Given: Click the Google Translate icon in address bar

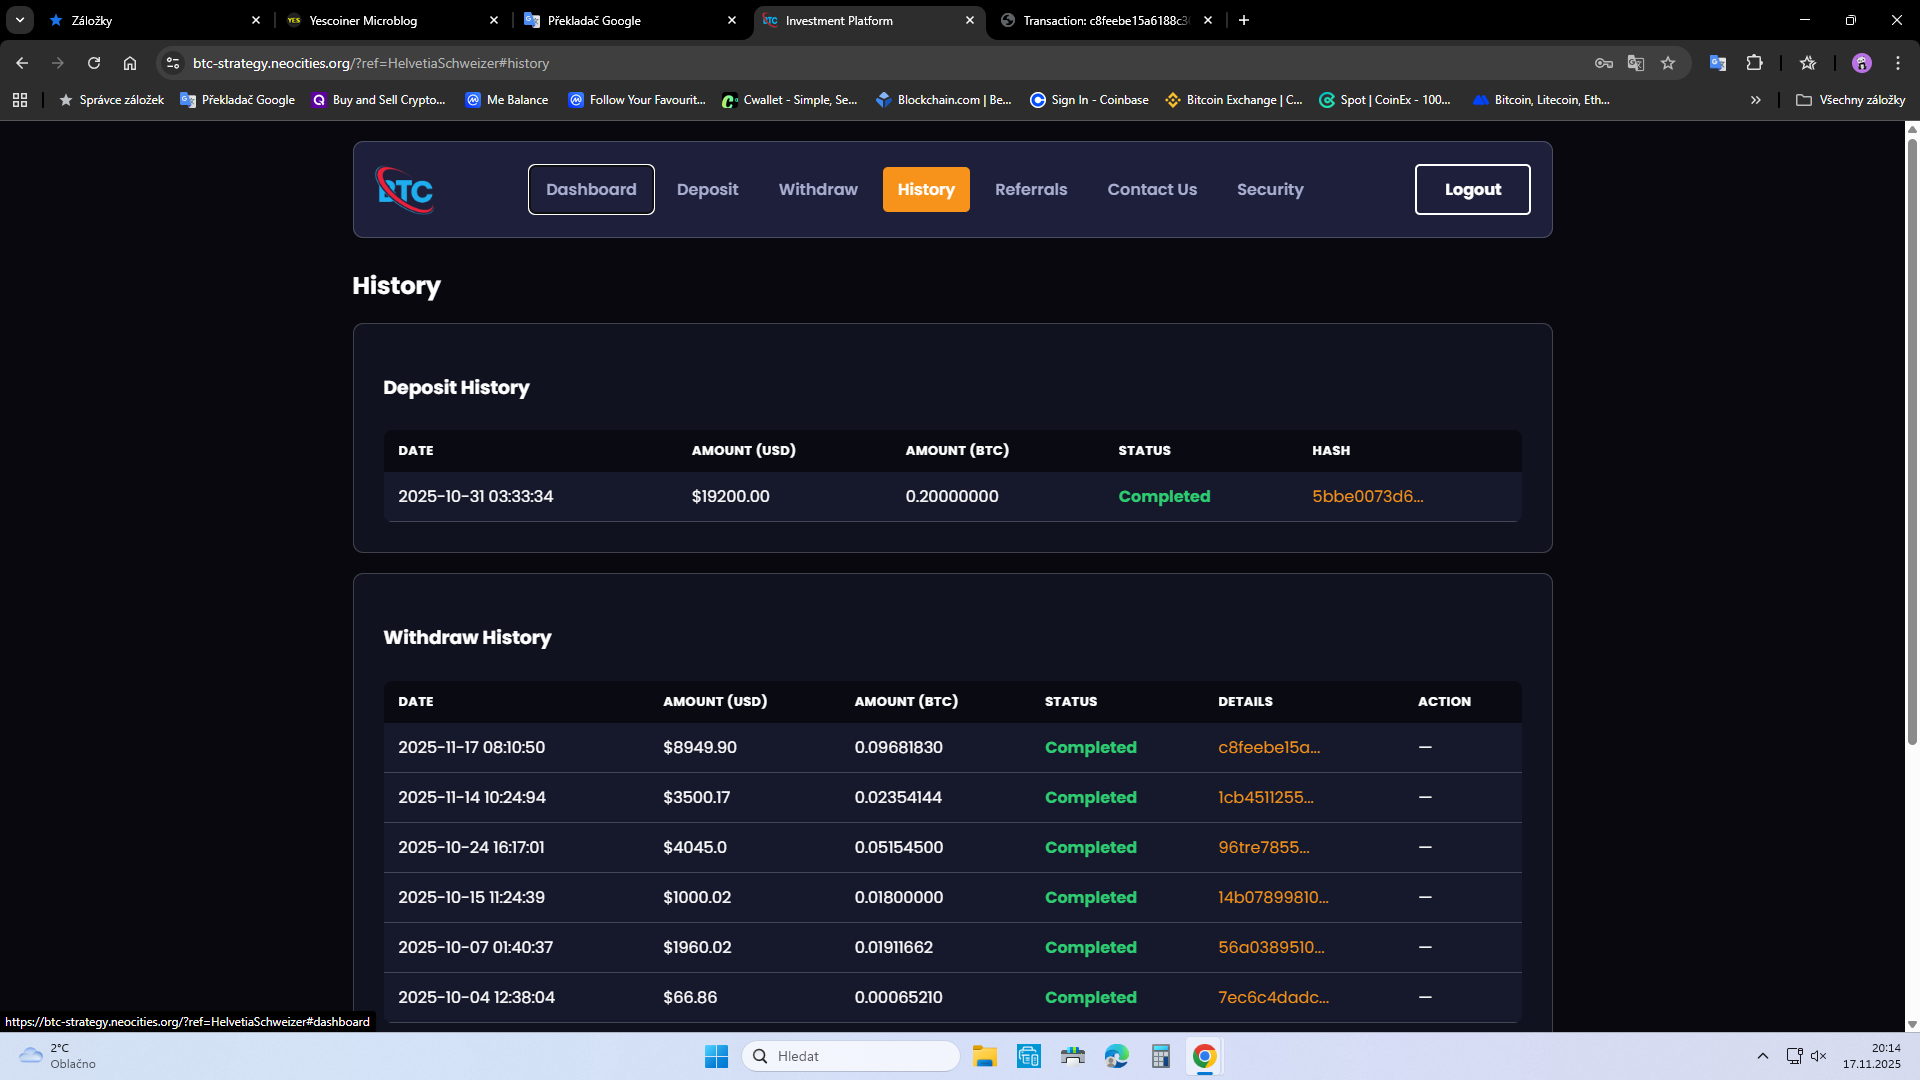Looking at the screenshot, I should pyautogui.click(x=1636, y=63).
